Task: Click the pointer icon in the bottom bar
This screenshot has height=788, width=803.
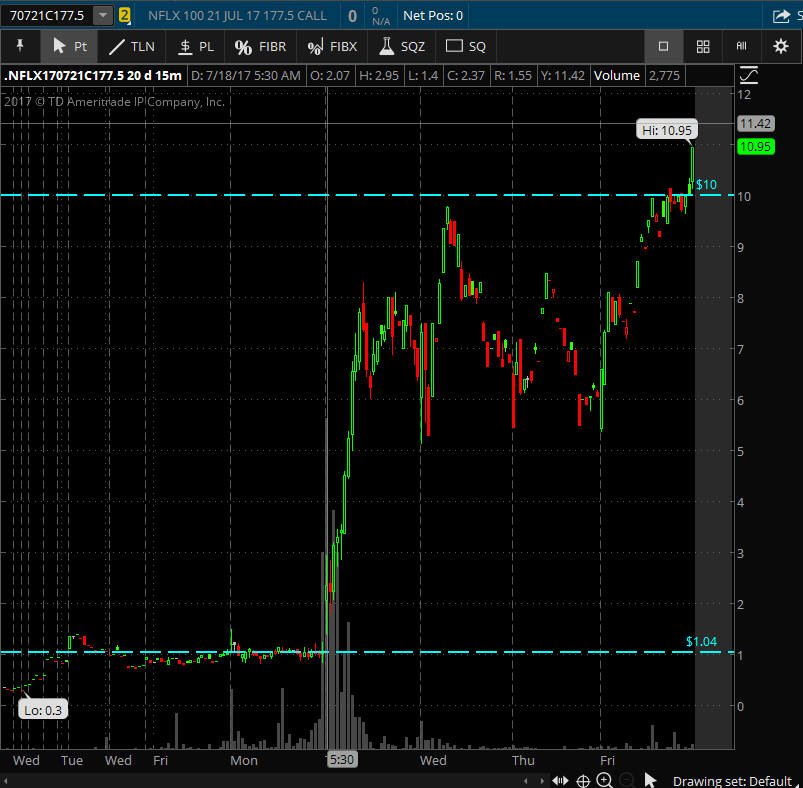Action: pos(650,780)
